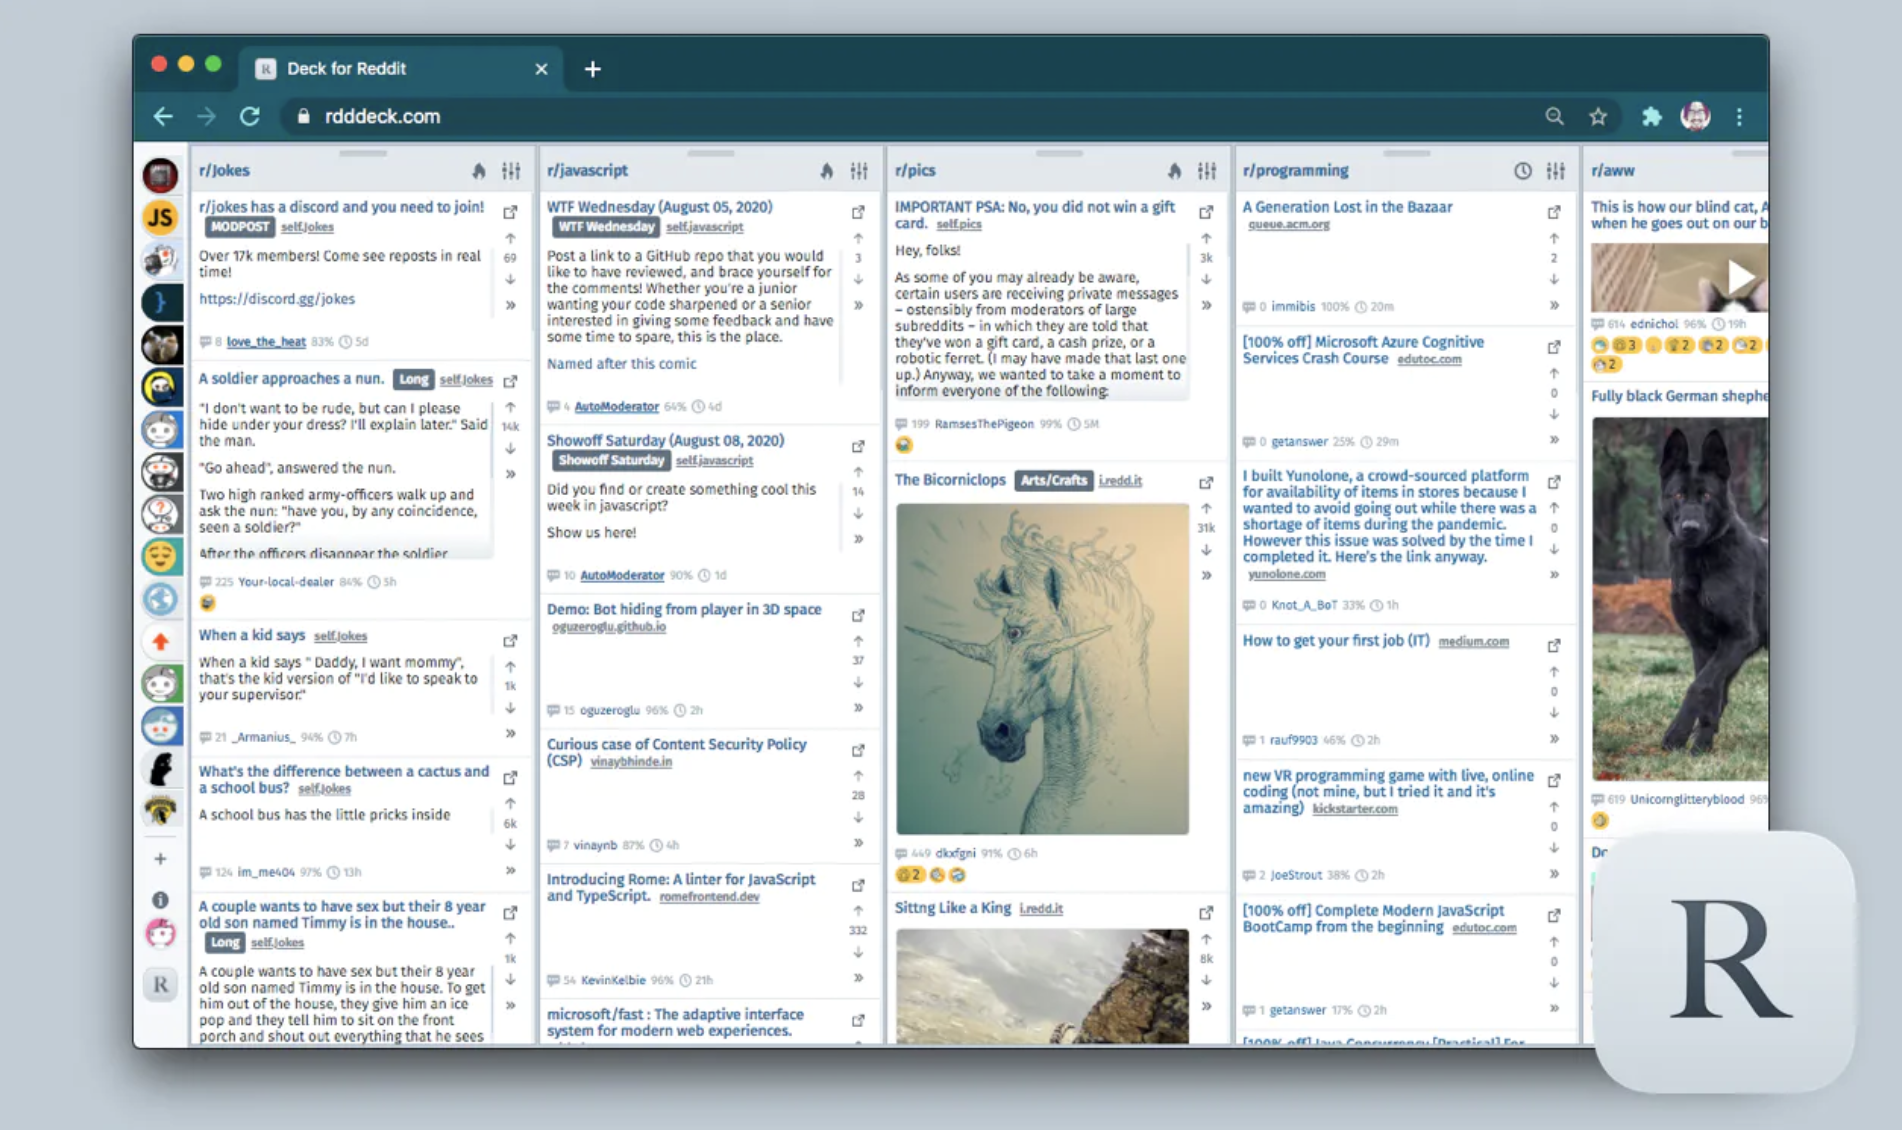
Task: Open love_the_heat user link
Action: (x=266, y=342)
